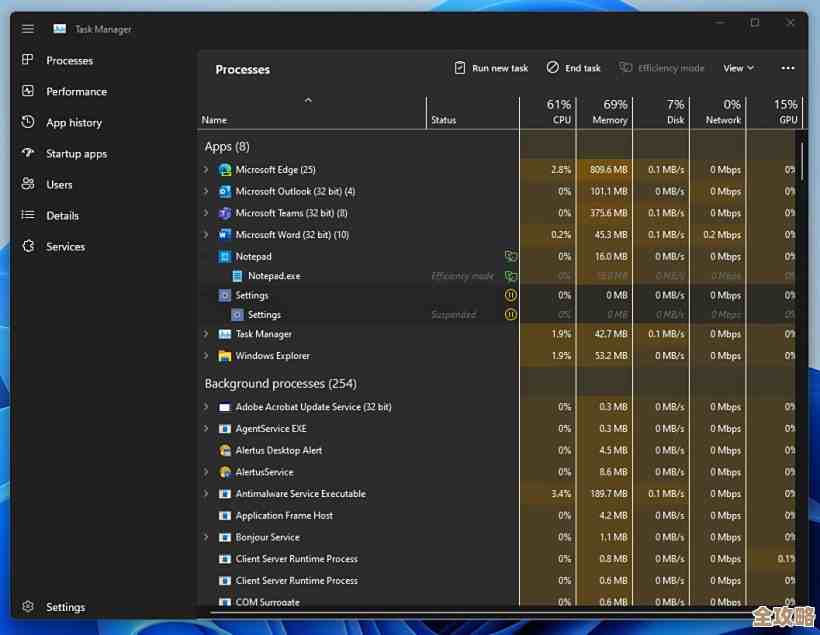Open the Details panel

(x=62, y=215)
